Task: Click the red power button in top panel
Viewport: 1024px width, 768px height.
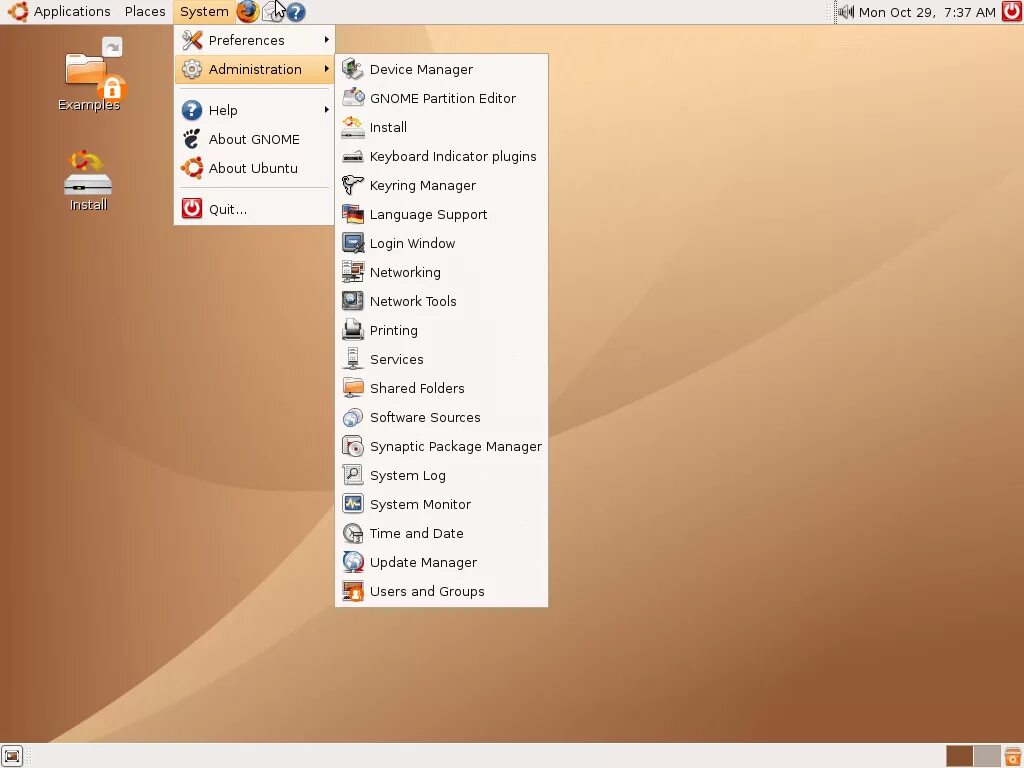Action: 1012,12
